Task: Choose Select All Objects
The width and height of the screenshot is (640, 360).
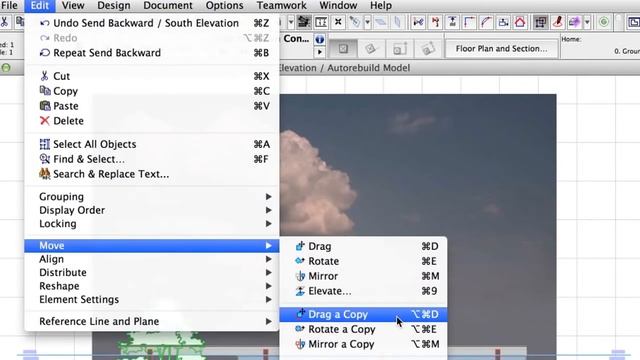Action: click(x=152, y=144)
